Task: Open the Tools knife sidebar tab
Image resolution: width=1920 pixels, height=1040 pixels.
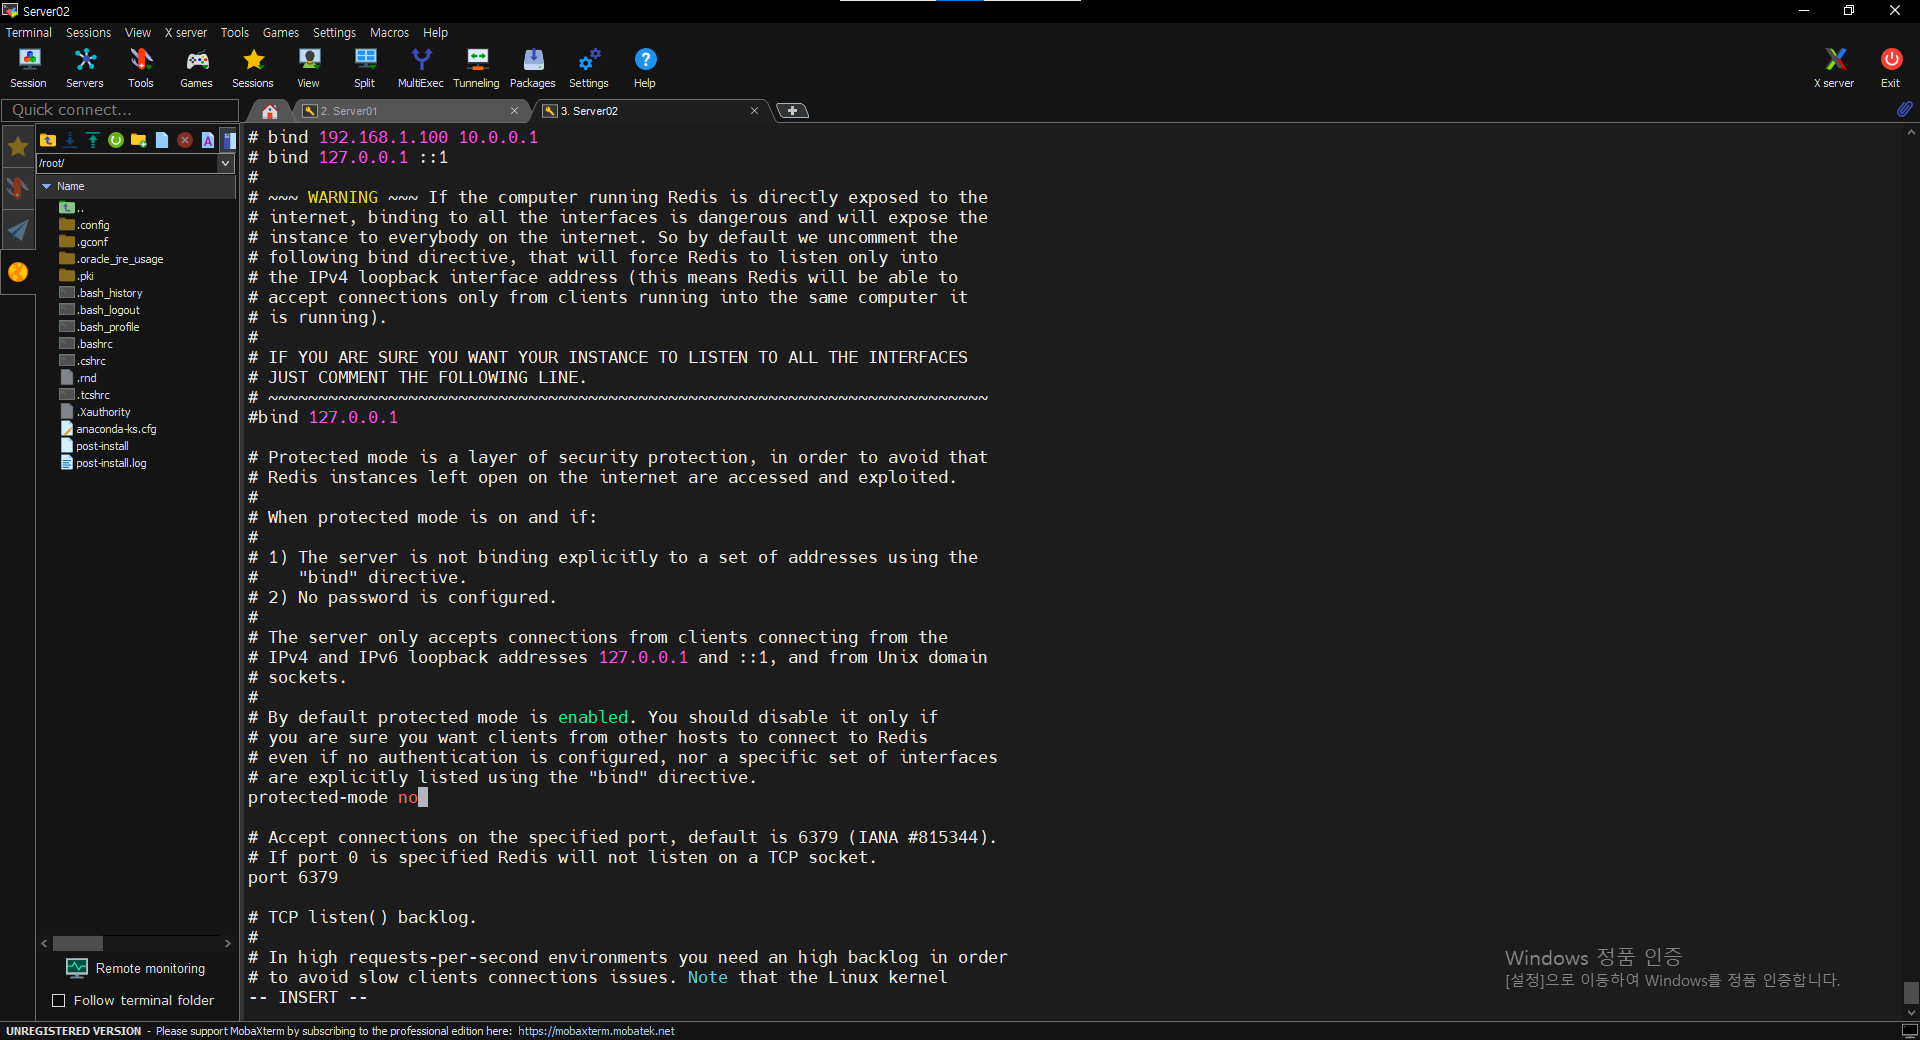Action: point(18,188)
